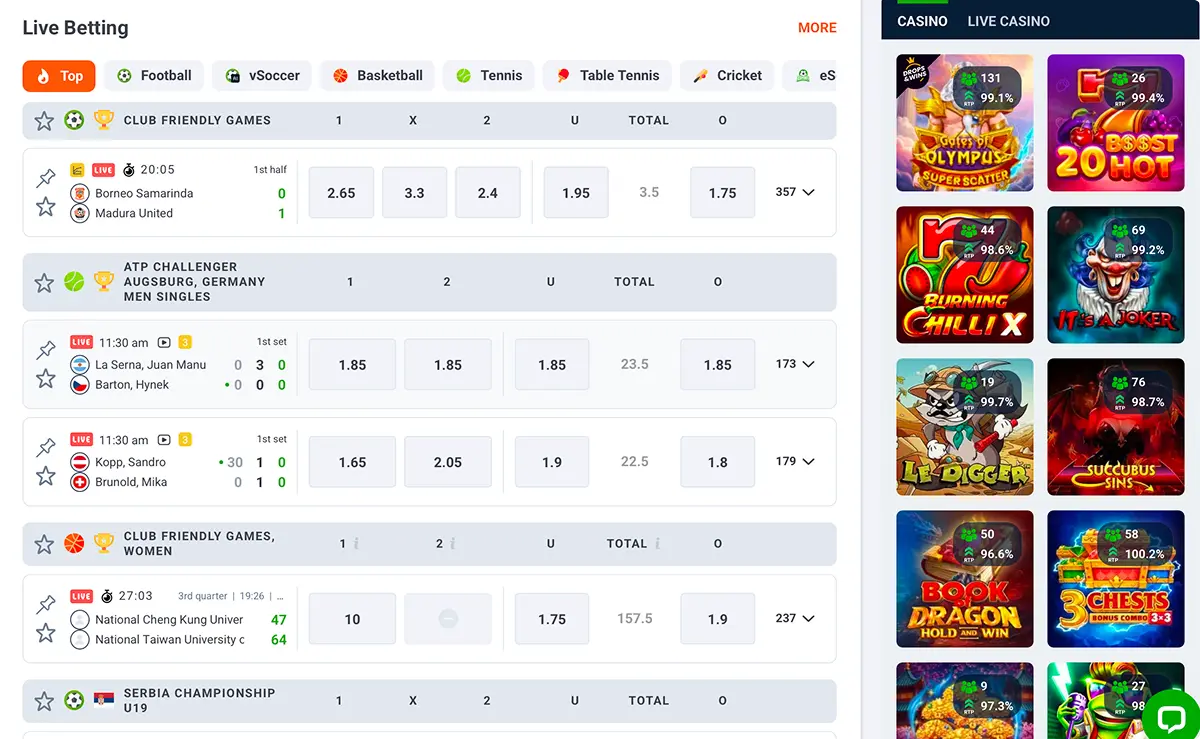Open video stream icon for Kopp match
The width and height of the screenshot is (1200, 739).
tap(164, 439)
